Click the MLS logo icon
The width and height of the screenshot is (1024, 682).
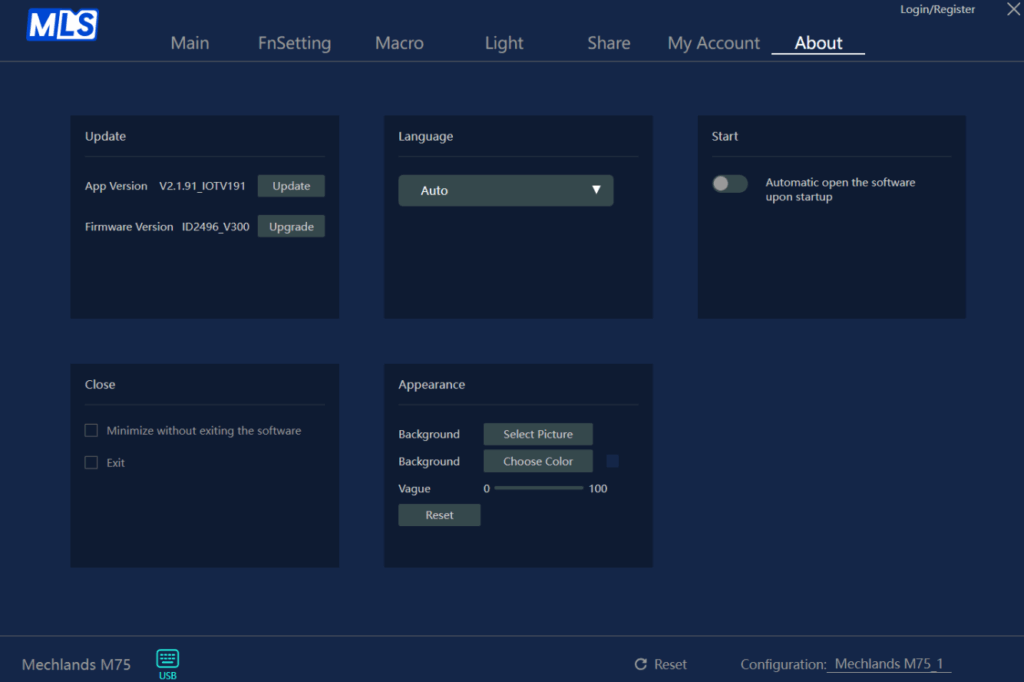(x=62, y=25)
